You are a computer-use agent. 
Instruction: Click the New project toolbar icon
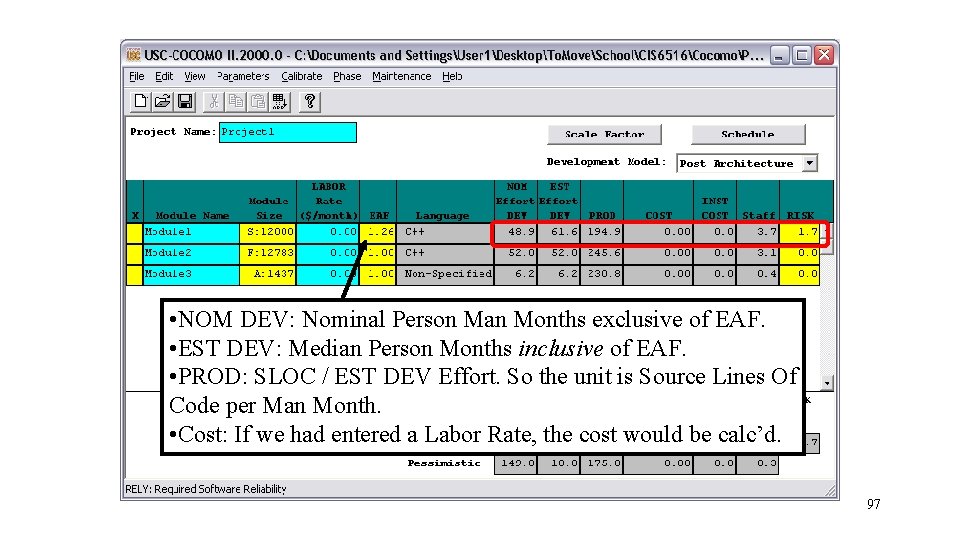pyautogui.click(x=140, y=101)
